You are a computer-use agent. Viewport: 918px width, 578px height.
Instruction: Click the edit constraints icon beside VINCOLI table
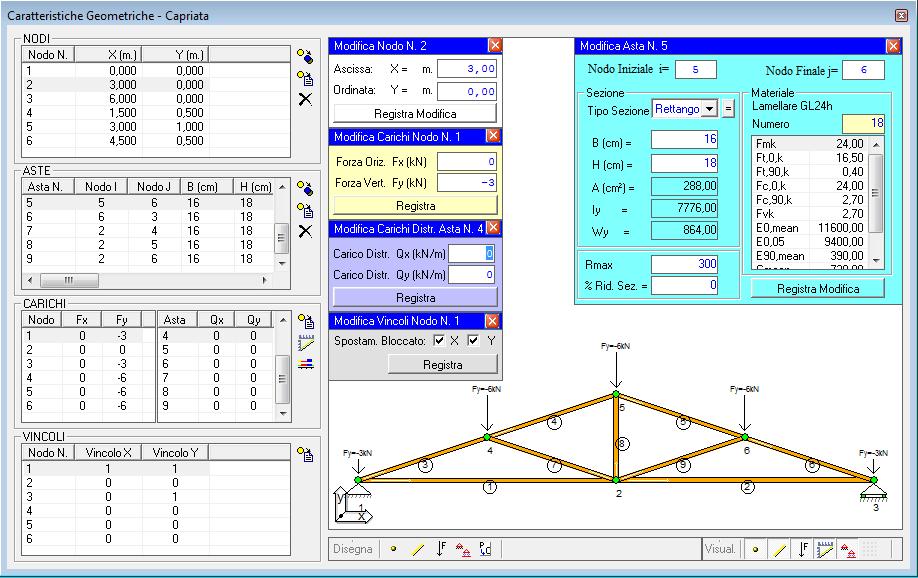pos(305,454)
